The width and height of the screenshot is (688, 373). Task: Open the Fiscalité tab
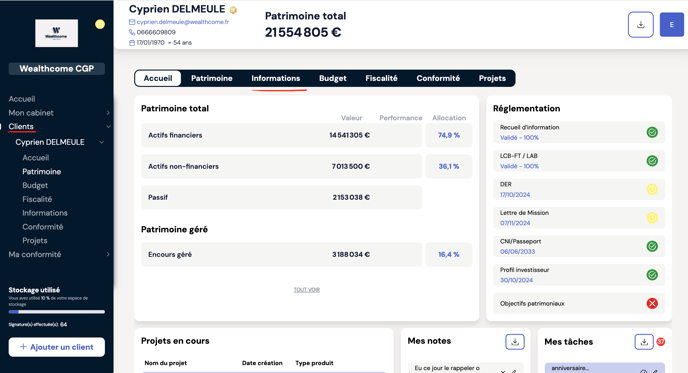tap(381, 78)
